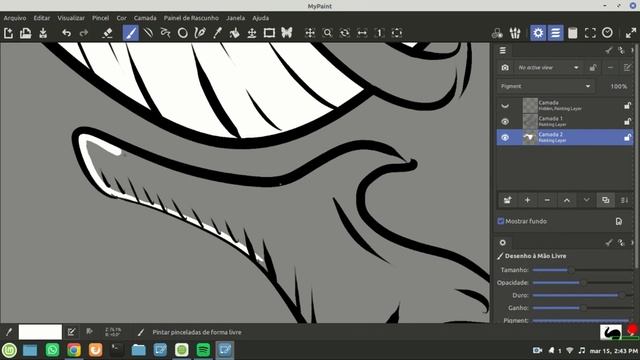Select the Lines and Curves tool
The height and width of the screenshot is (360, 640).
pyautogui.click(x=148, y=33)
